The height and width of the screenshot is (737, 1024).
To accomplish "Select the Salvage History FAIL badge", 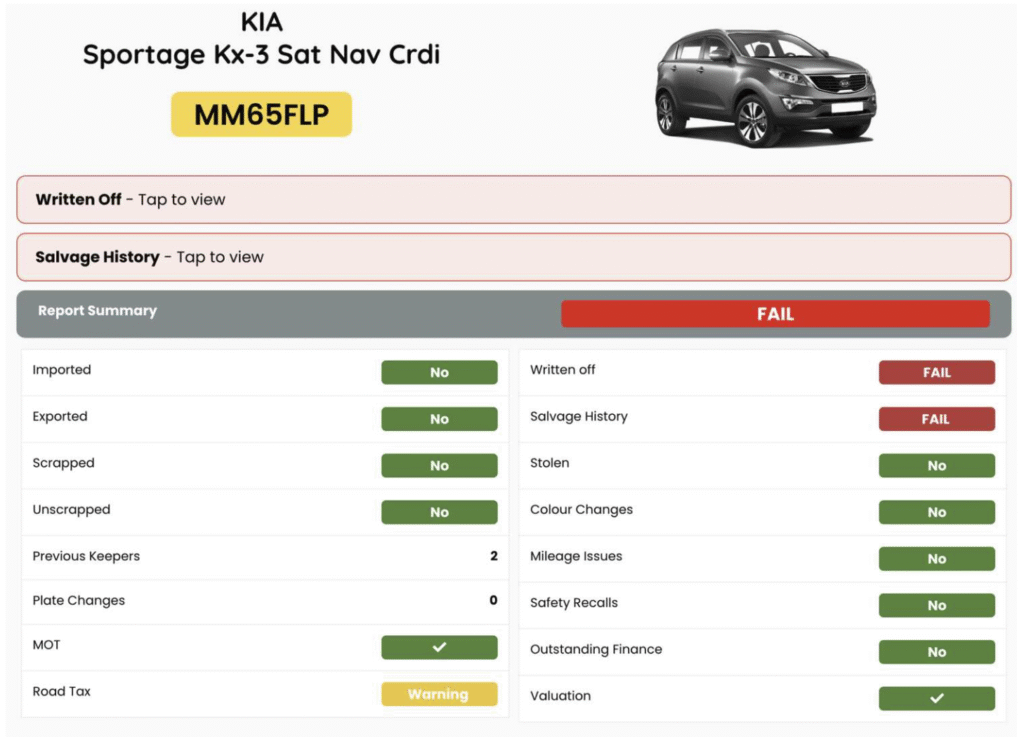I will (936, 419).
